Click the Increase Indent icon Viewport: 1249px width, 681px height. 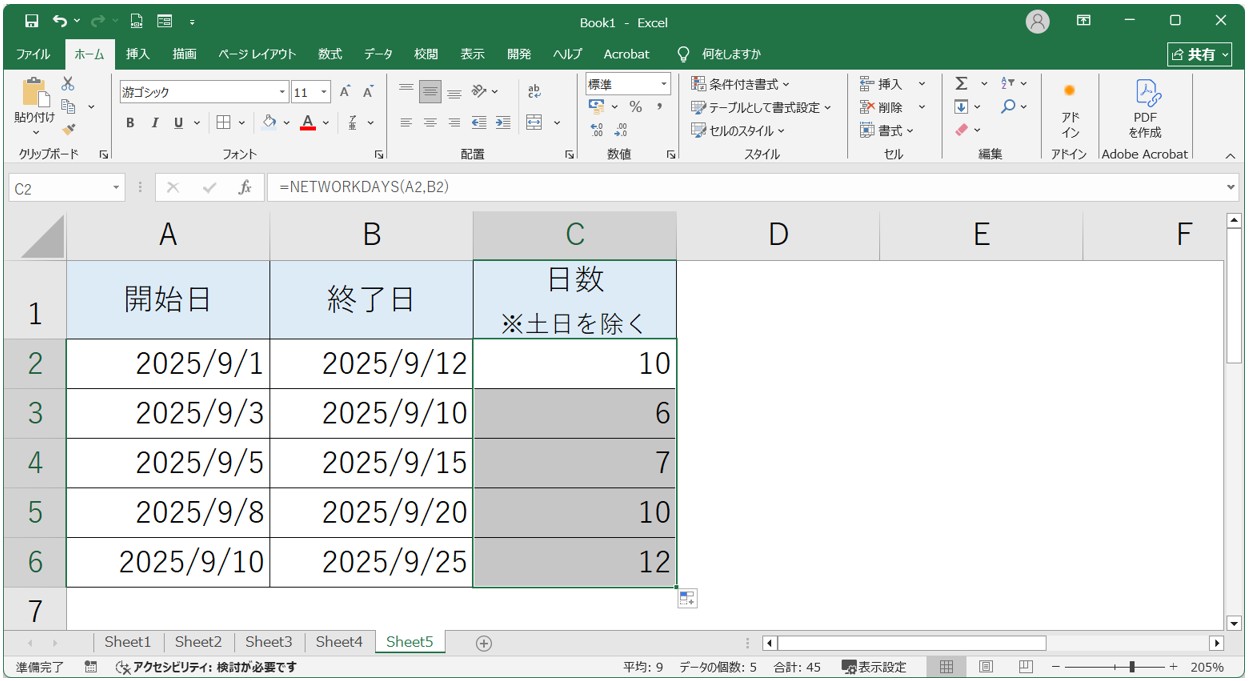coord(502,123)
